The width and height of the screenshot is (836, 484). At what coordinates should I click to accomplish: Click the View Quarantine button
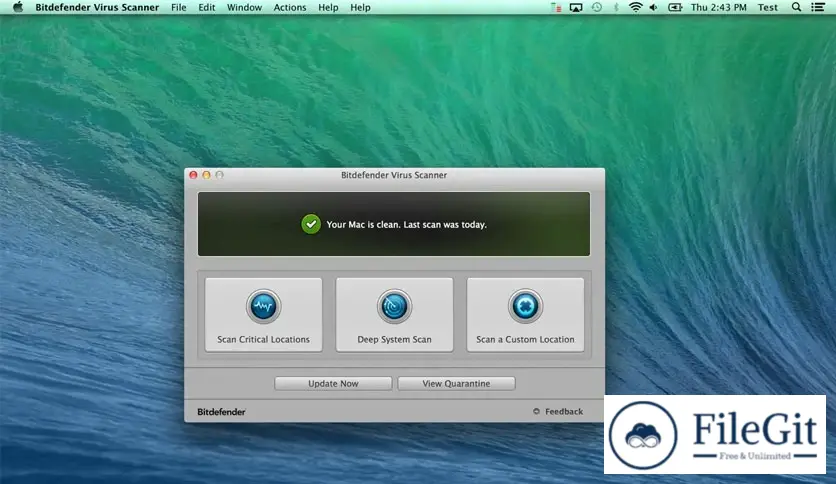coord(456,383)
